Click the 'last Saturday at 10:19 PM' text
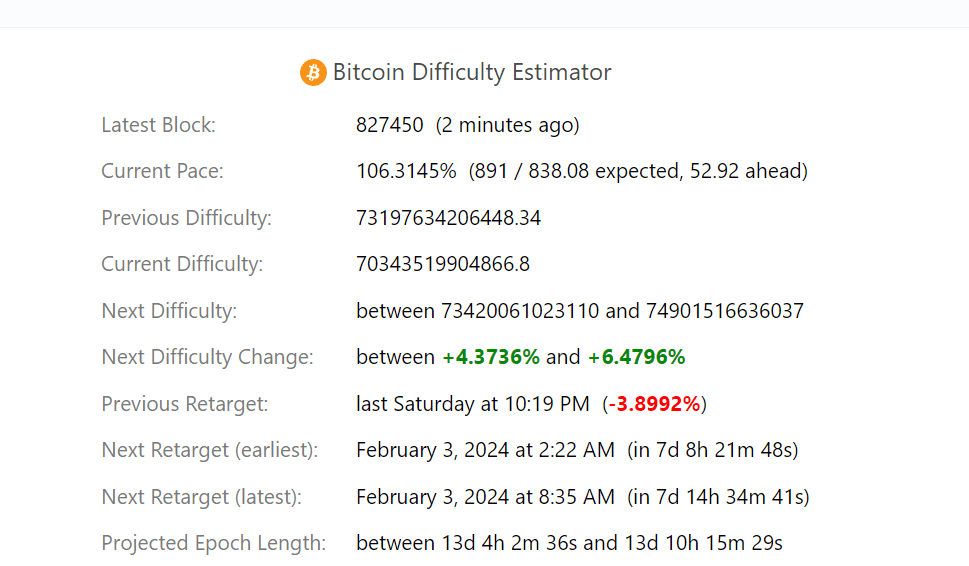 [x=473, y=403]
